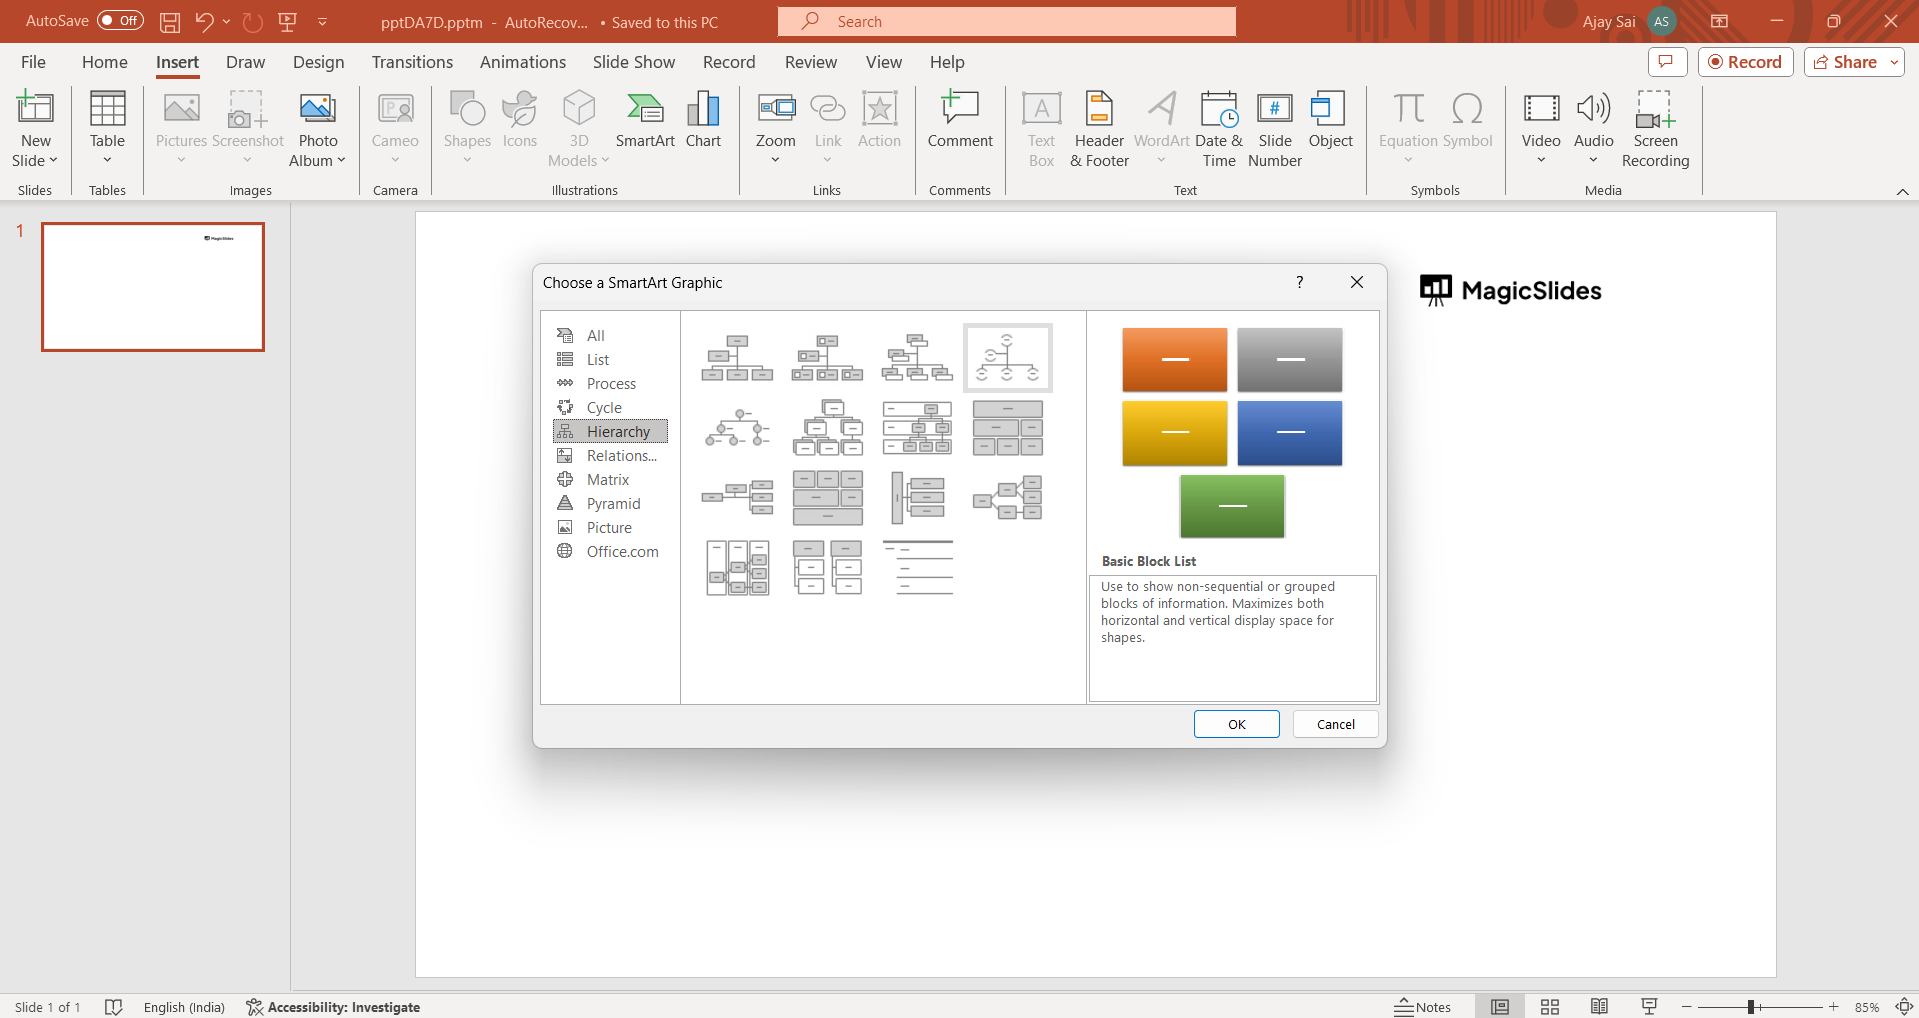1919x1018 pixels.
Task: Choose the Matrix category
Action: 610,479
